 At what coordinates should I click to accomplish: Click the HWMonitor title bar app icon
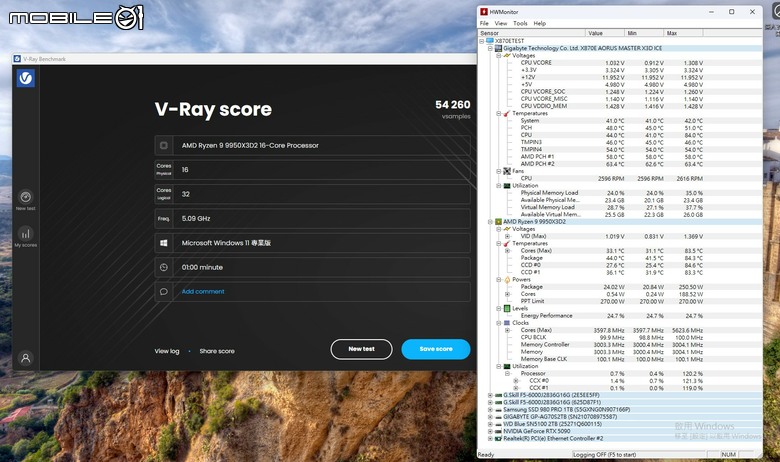(484, 11)
